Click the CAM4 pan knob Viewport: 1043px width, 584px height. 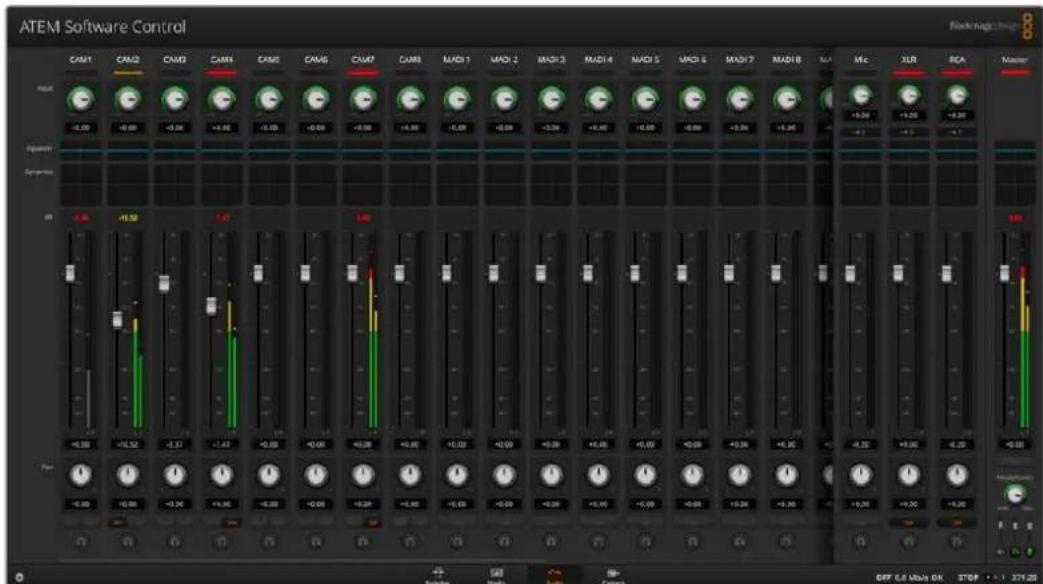222,475
